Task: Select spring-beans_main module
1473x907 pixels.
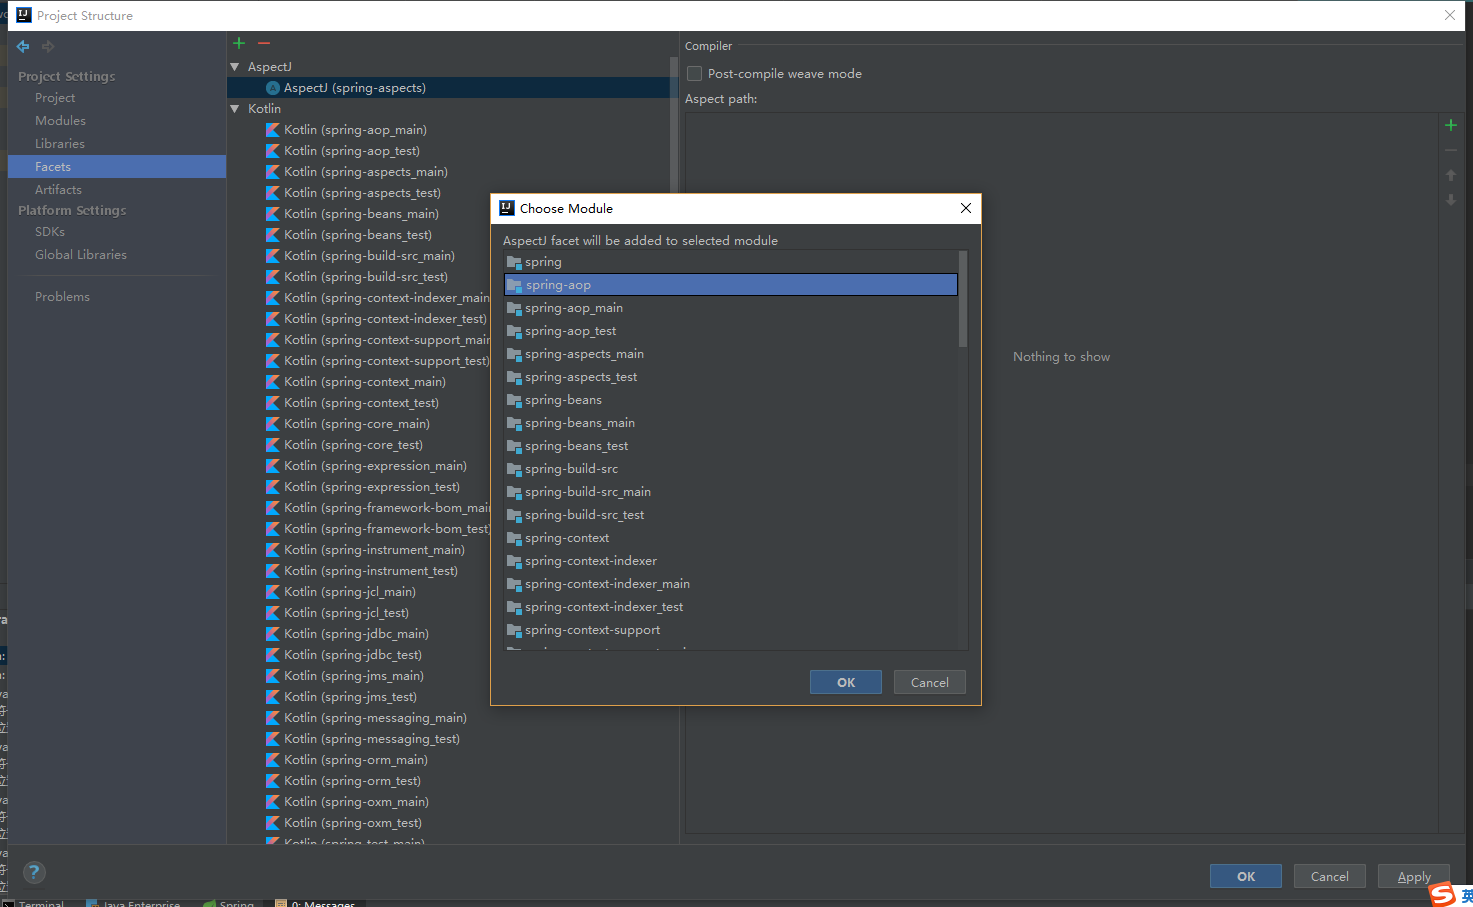Action: tap(731, 423)
